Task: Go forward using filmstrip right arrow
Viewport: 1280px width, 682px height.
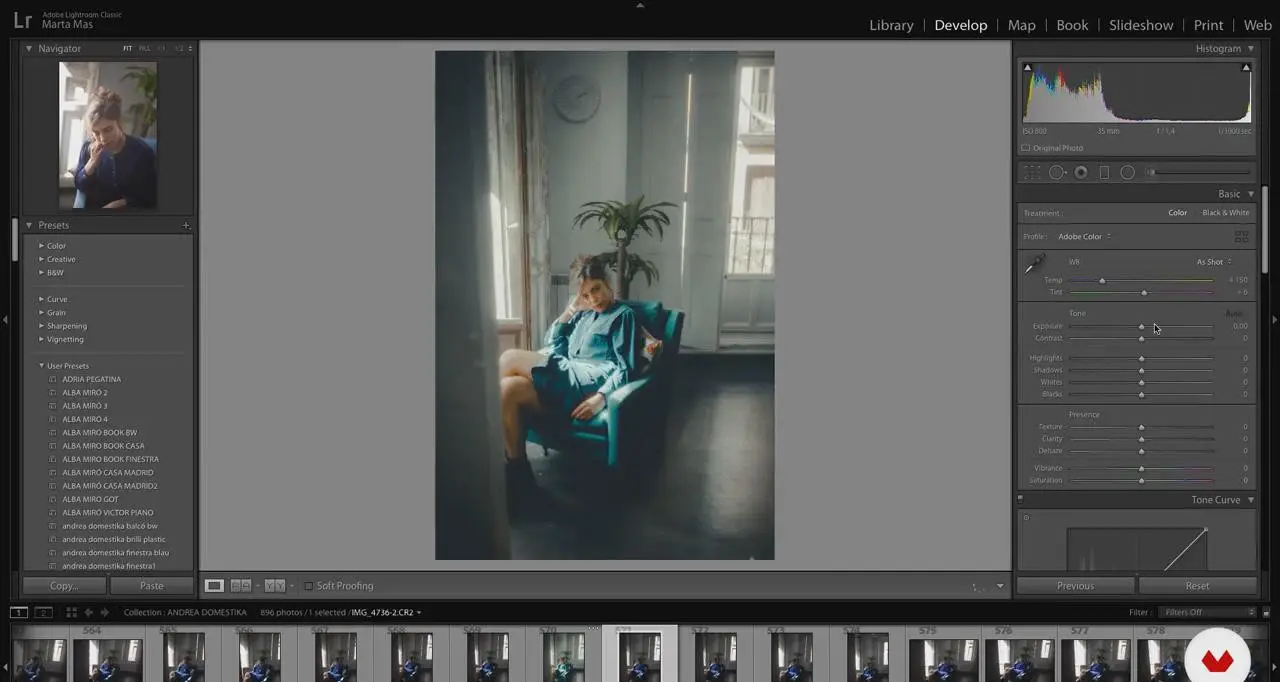Action: click(x=104, y=612)
